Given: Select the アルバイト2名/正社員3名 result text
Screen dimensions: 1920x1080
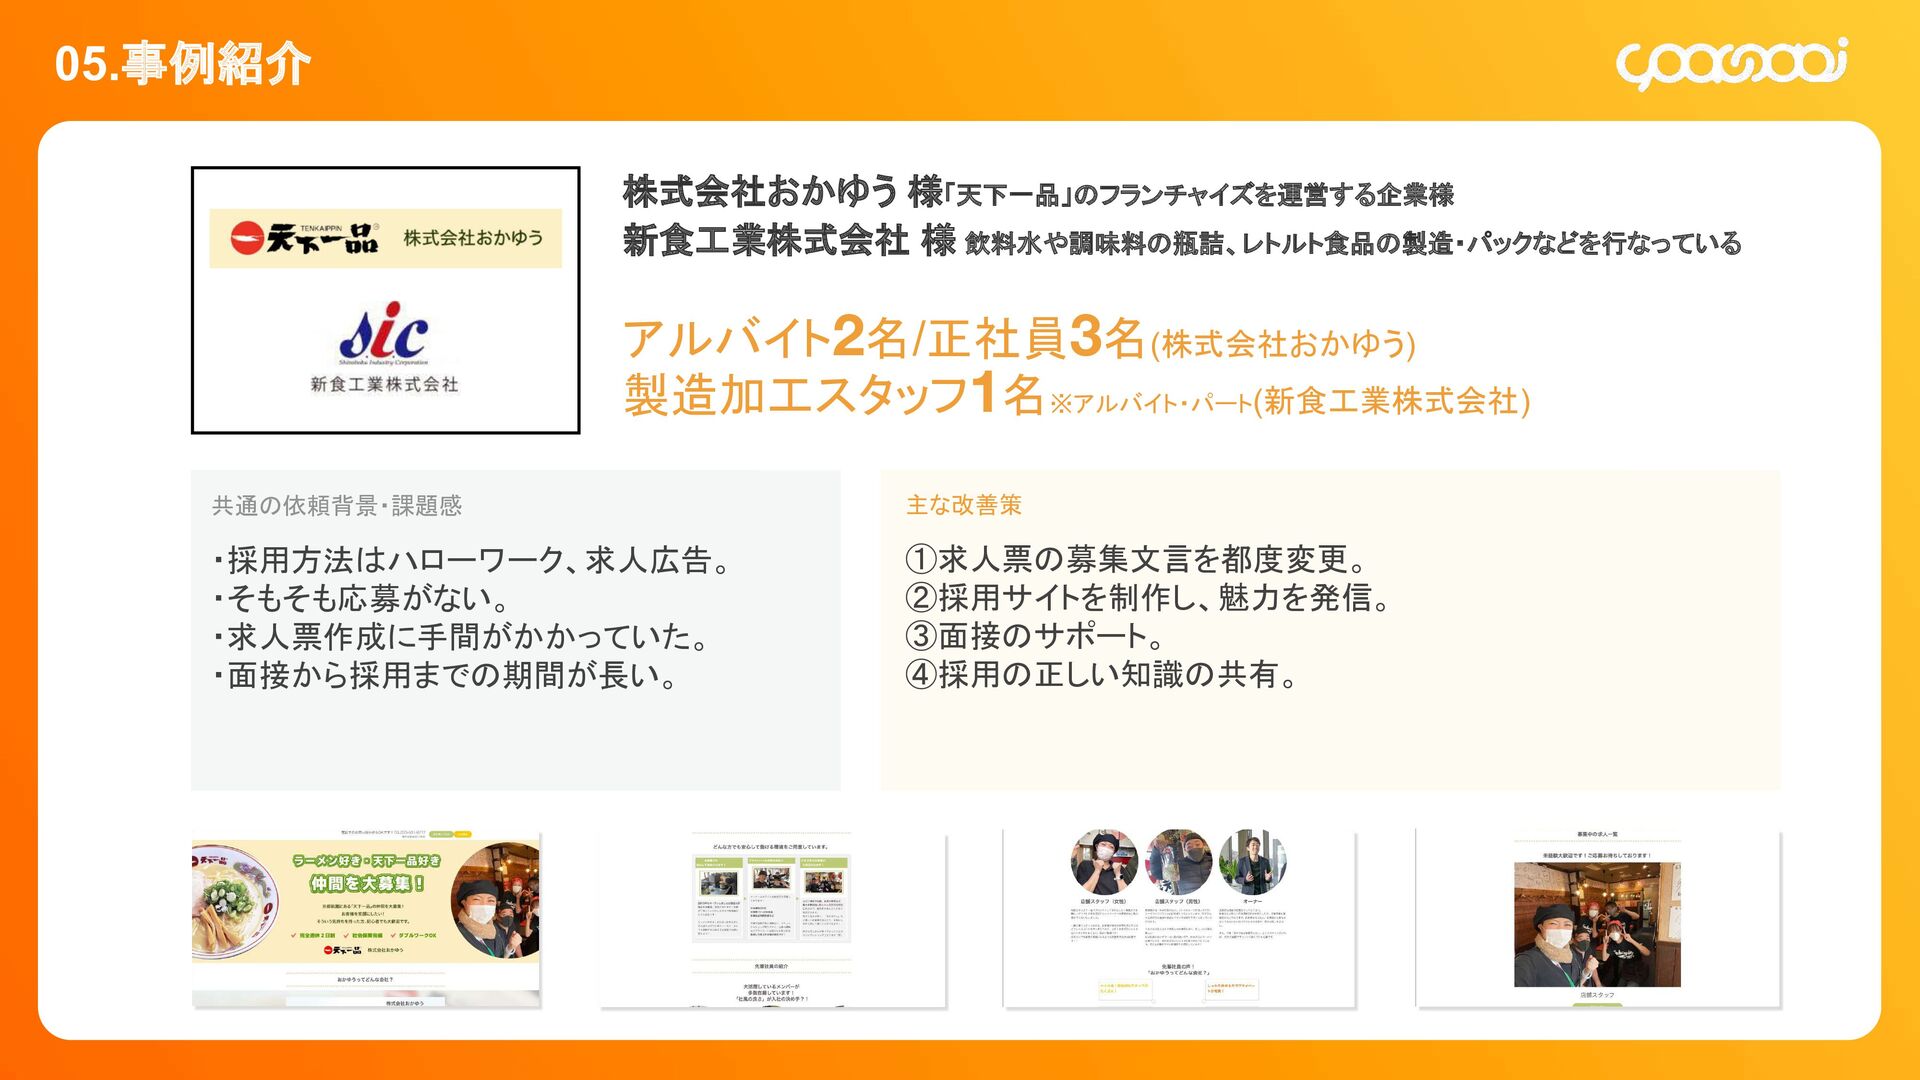Looking at the screenshot, I should [884, 338].
